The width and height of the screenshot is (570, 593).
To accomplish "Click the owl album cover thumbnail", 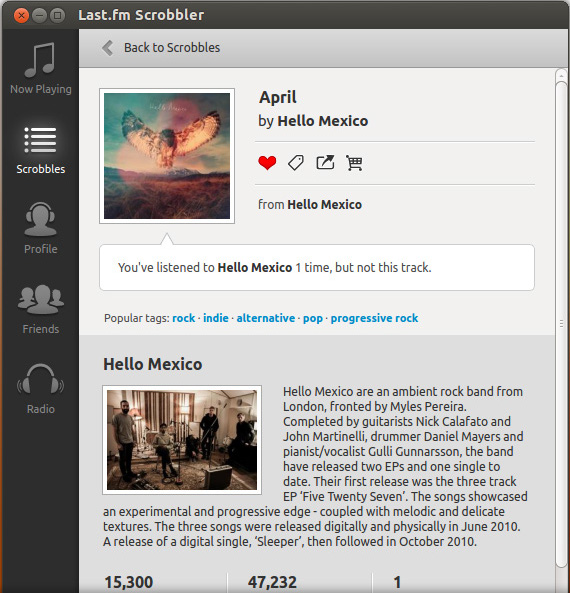I will [167, 156].
